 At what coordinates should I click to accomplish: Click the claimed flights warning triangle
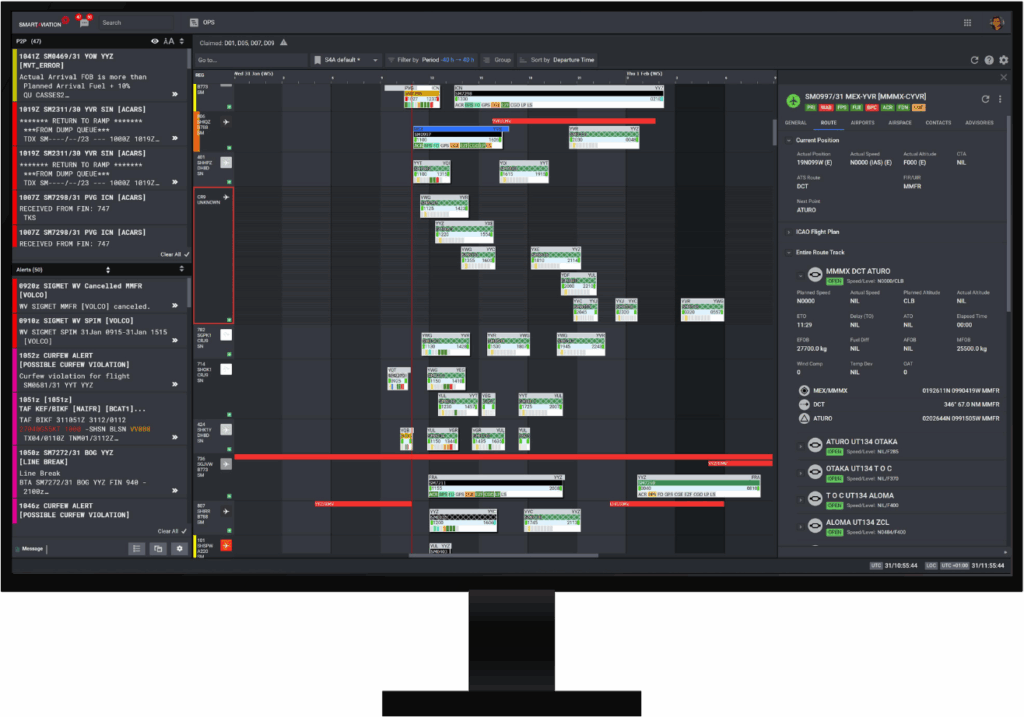(x=284, y=42)
